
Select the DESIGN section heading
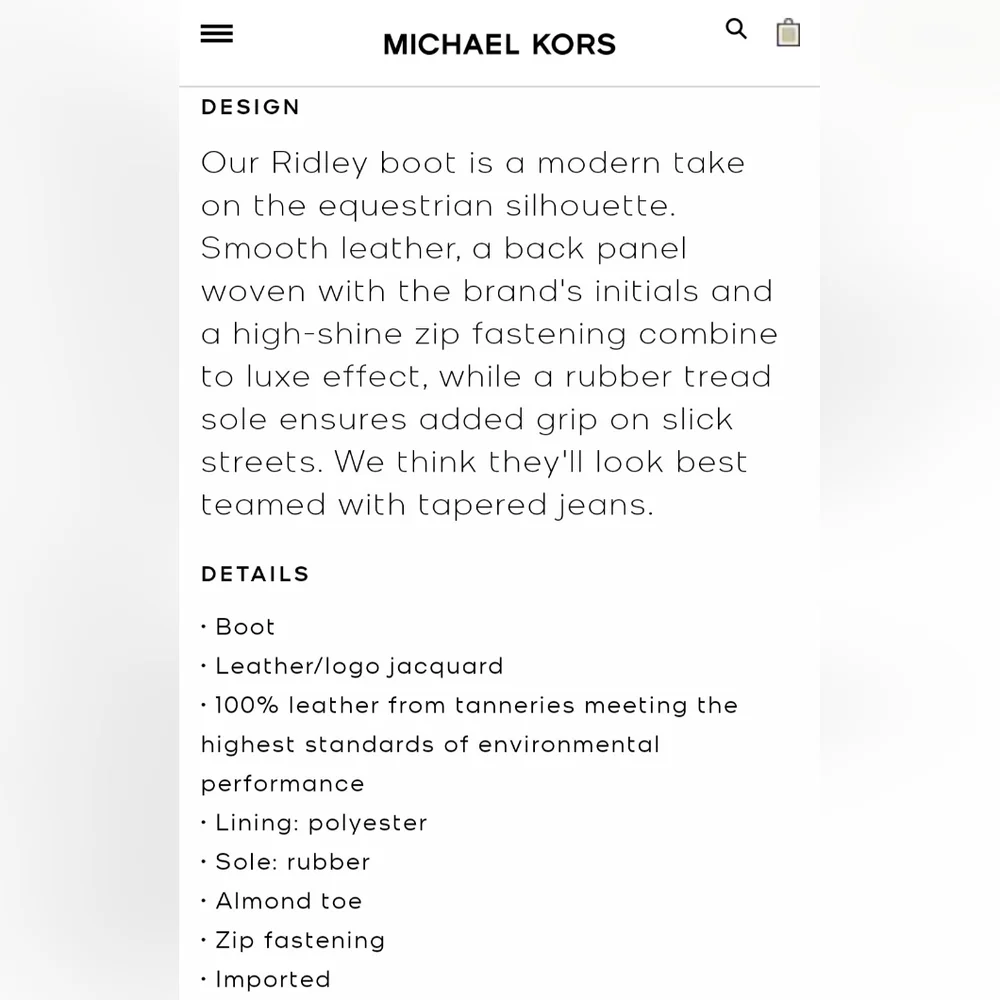click(x=251, y=107)
